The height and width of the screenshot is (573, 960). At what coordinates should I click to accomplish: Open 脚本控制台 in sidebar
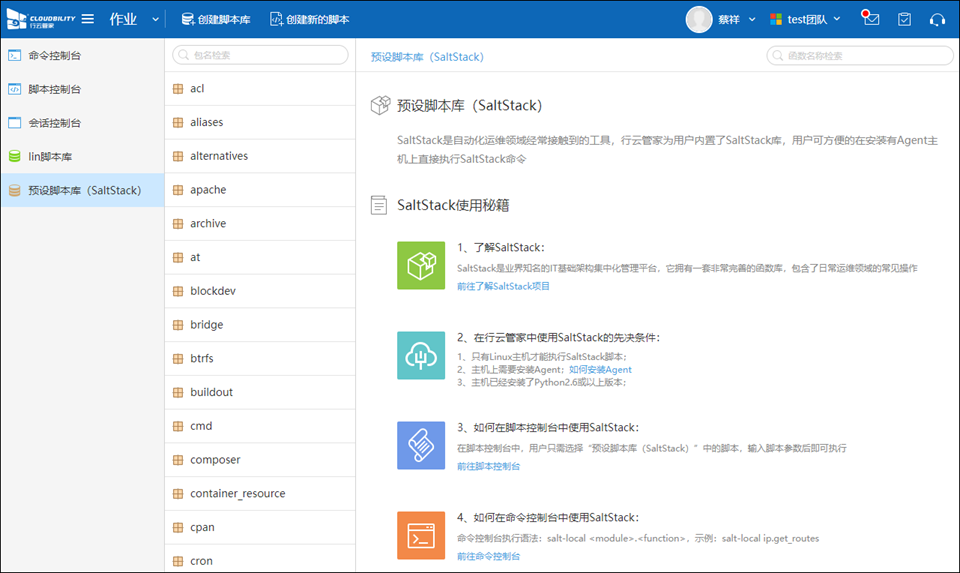click(83, 89)
